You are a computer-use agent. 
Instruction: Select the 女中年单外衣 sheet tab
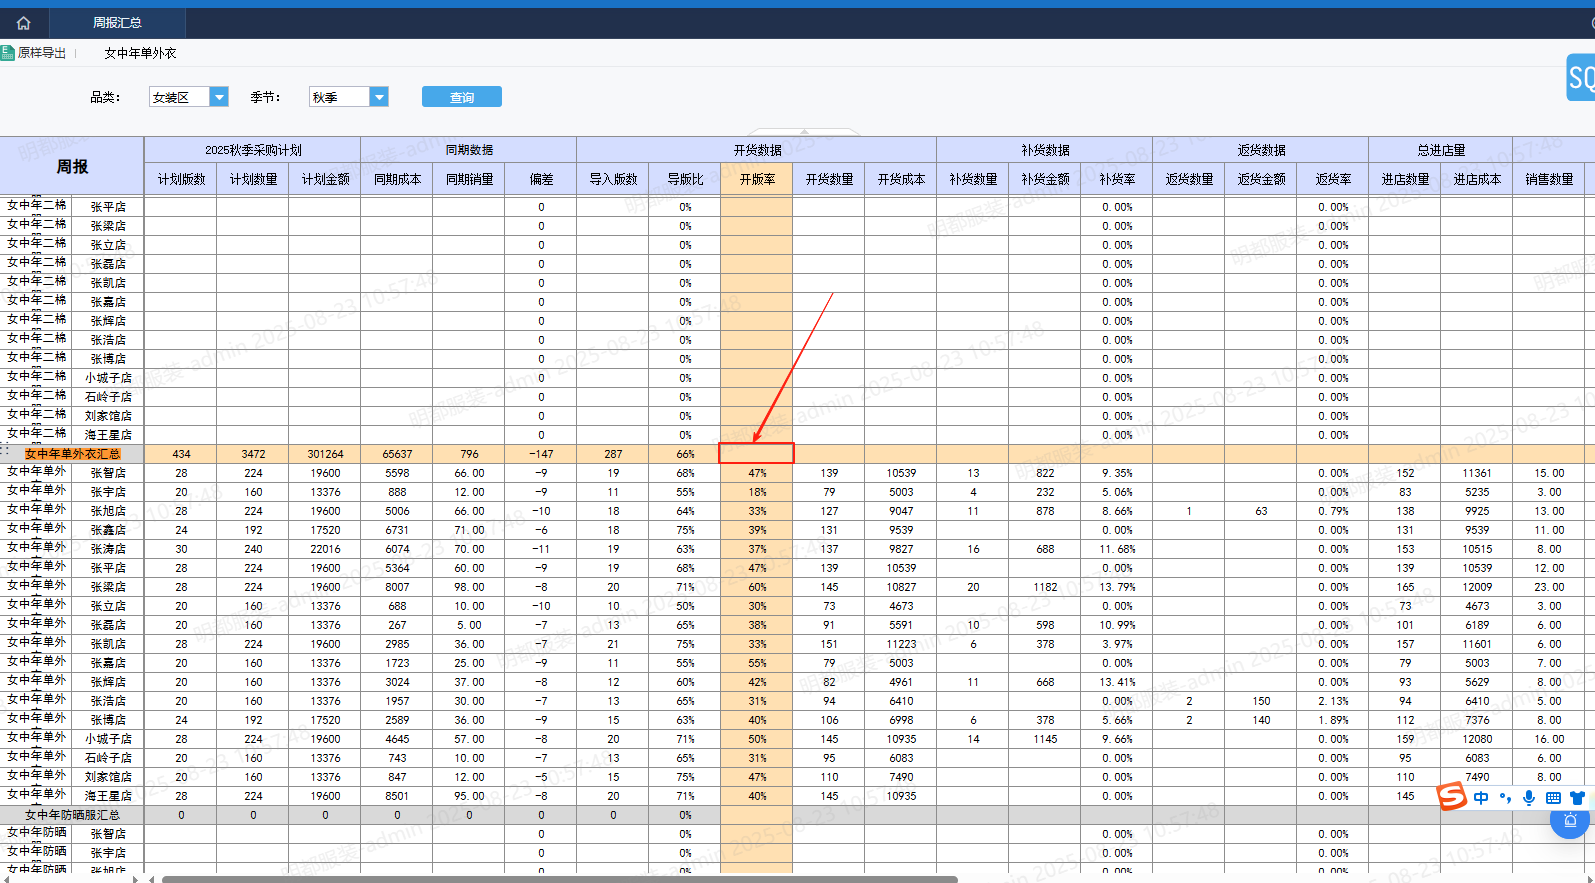(140, 53)
